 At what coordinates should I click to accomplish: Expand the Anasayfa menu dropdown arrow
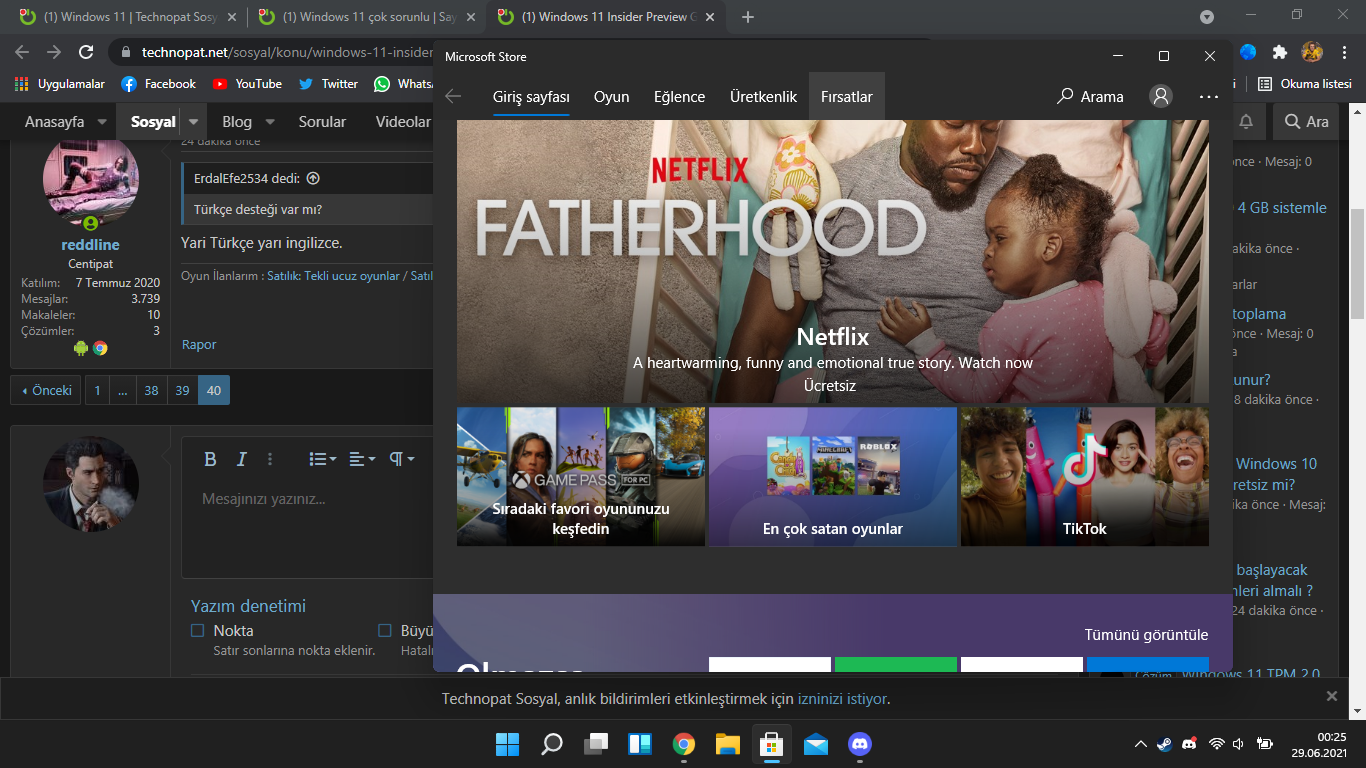(x=102, y=122)
